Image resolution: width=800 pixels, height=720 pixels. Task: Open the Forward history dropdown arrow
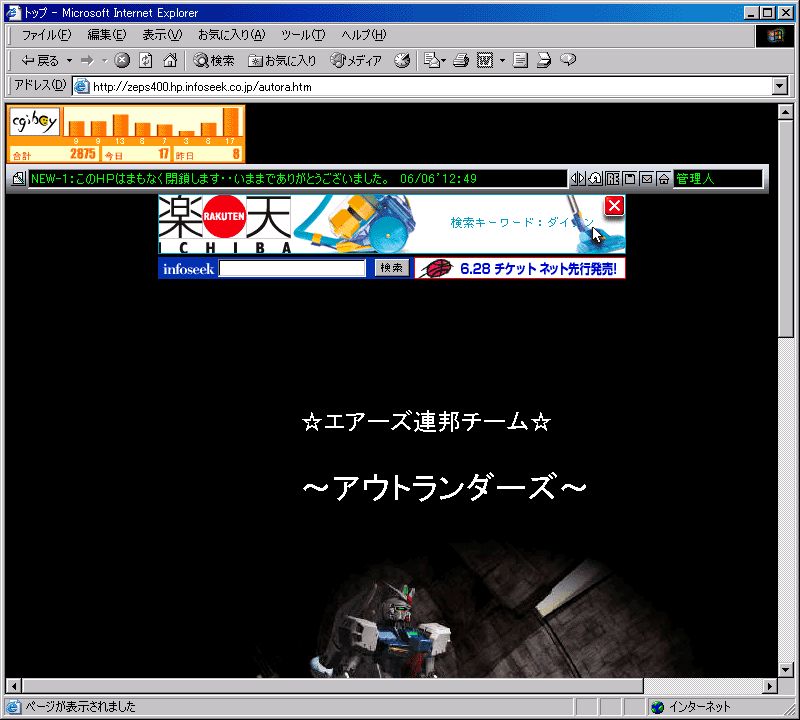pyautogui.click(x=104, y=61)
